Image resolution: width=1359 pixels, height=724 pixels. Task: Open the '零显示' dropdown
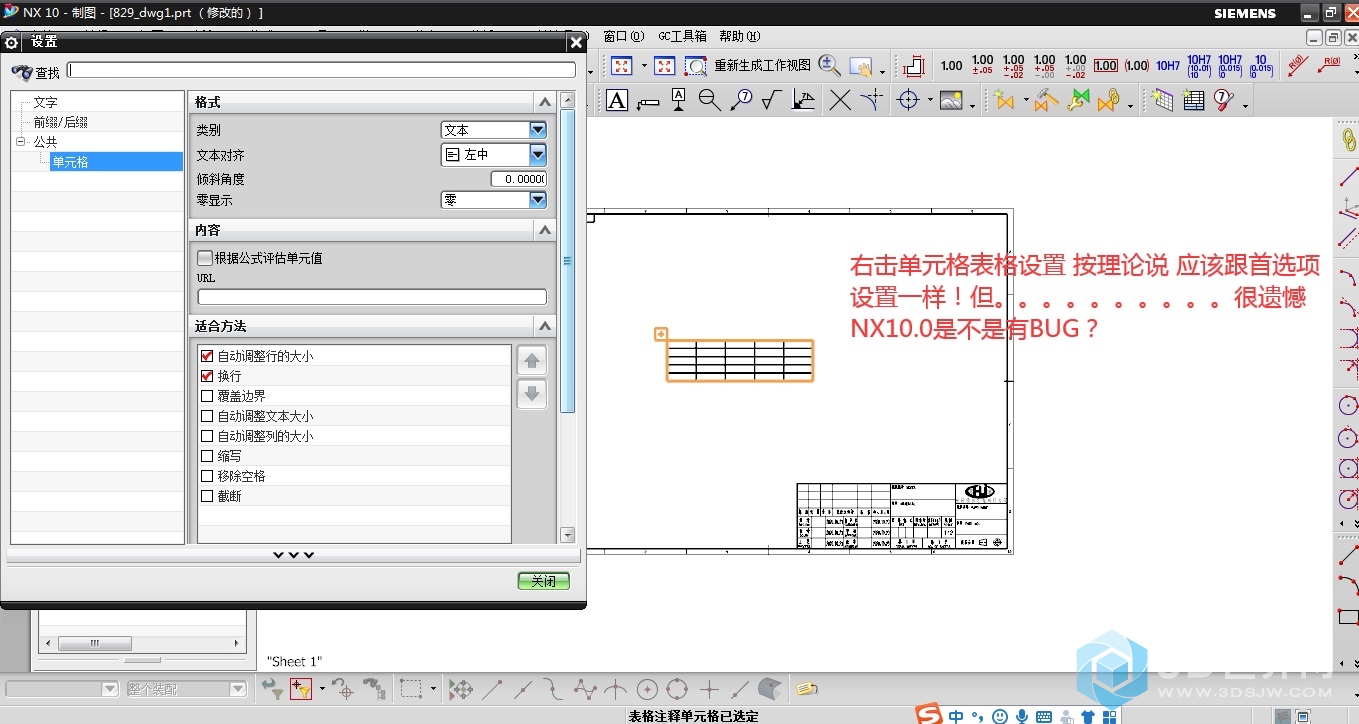[x=494, y=200]
